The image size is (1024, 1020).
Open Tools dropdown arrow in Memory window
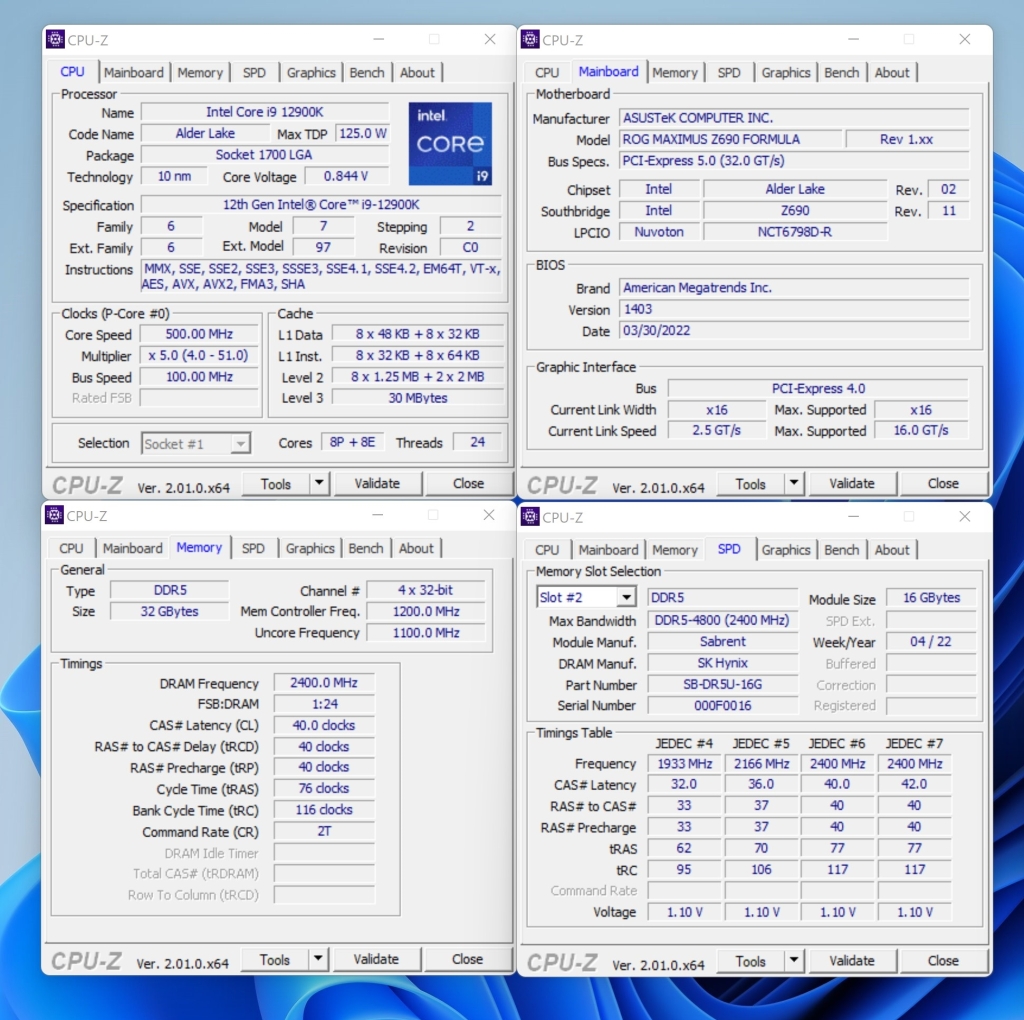point(317,959)
